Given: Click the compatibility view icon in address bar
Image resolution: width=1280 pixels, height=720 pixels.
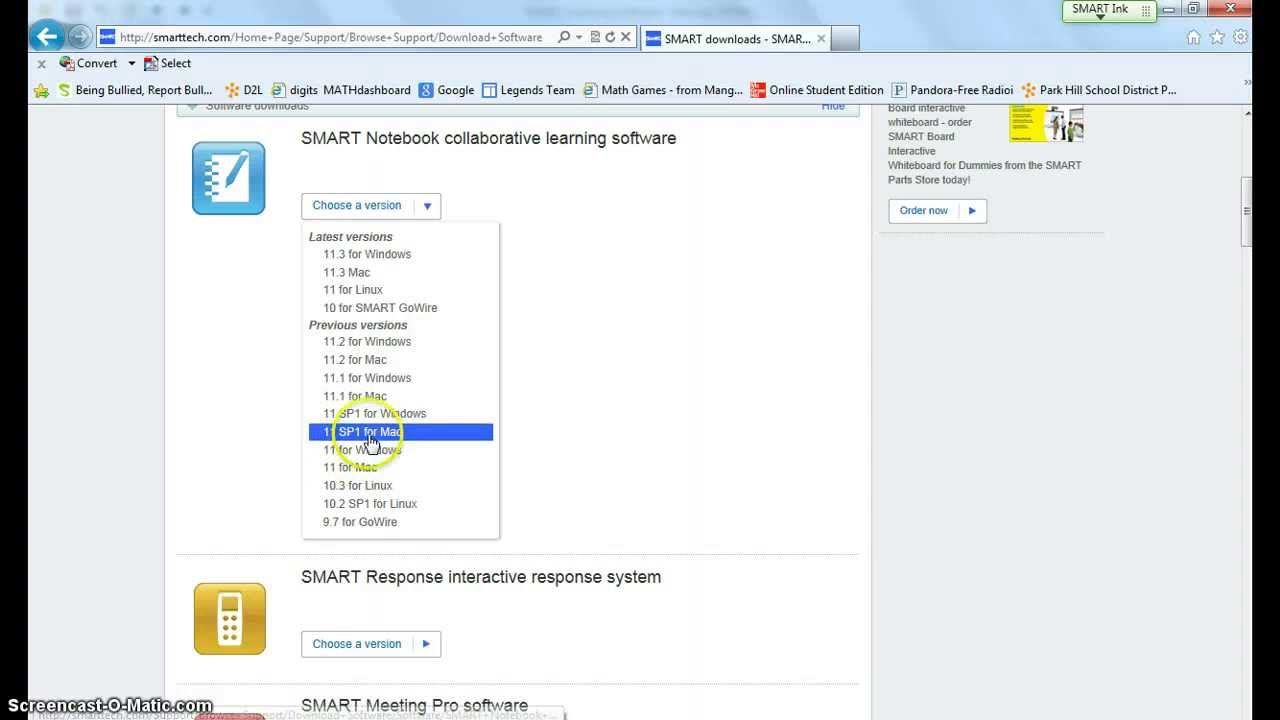Looking at the screenshot, I should tap(595, 37).
